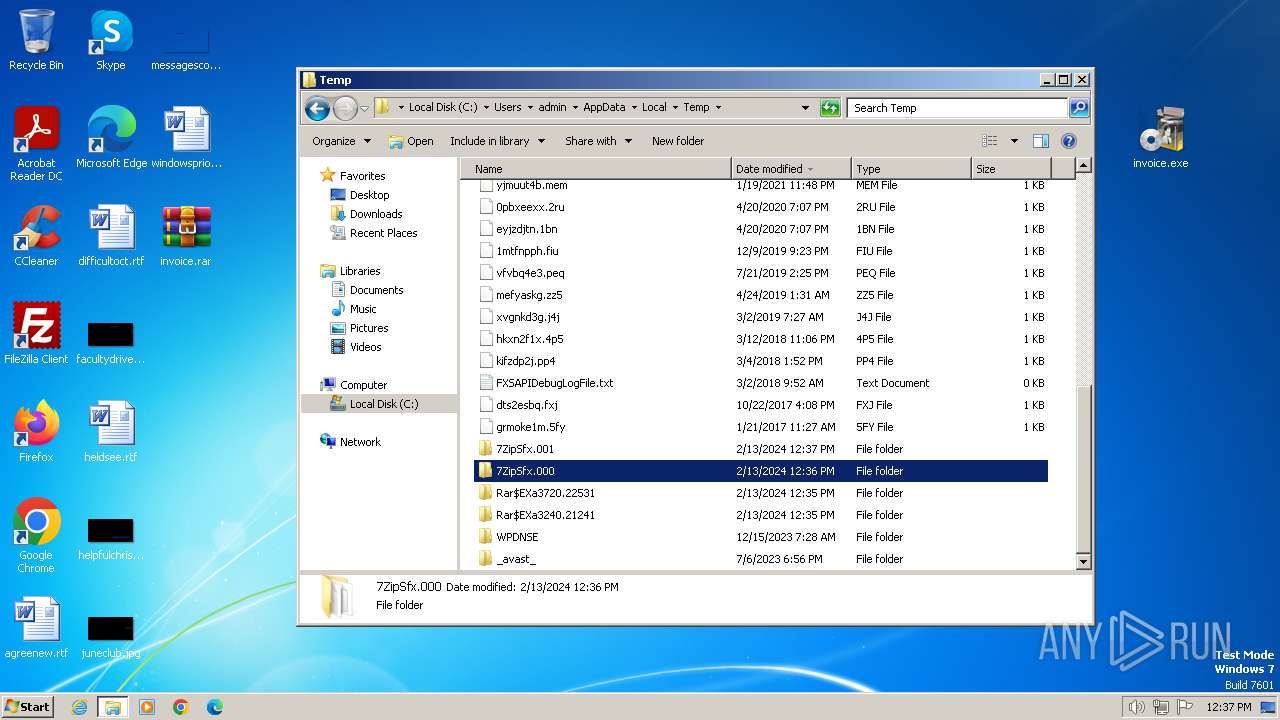1280x720 pixels.
Task: Open Explorer help question mark
Action: pyautogui.click(x=1068, y=141)
